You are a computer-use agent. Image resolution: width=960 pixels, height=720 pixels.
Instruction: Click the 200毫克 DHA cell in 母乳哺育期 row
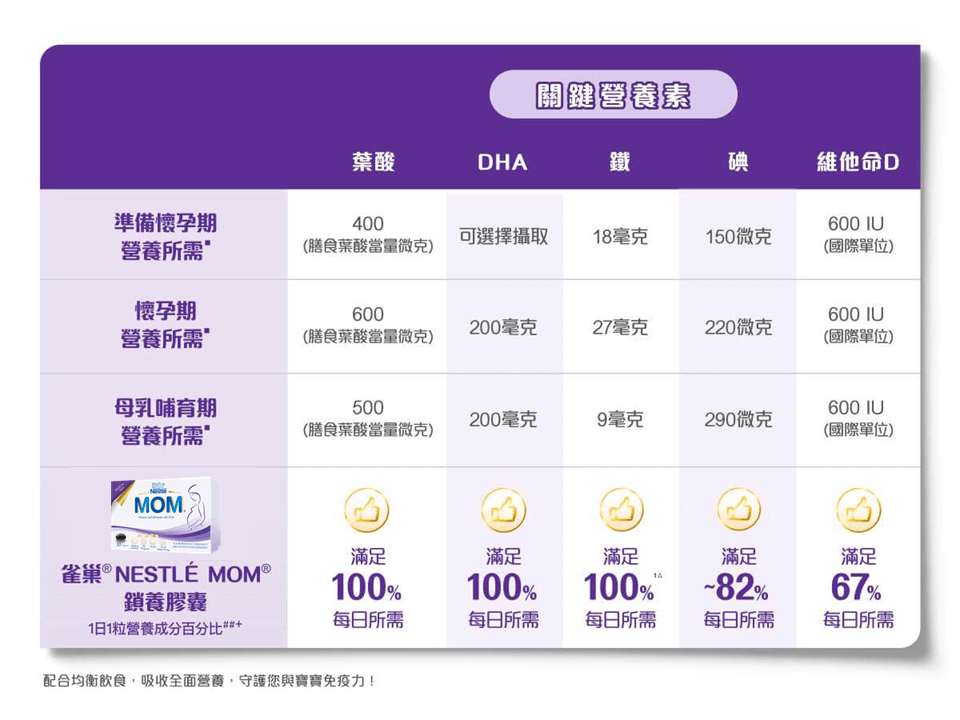pyautogui.click(x=503, y=419)
